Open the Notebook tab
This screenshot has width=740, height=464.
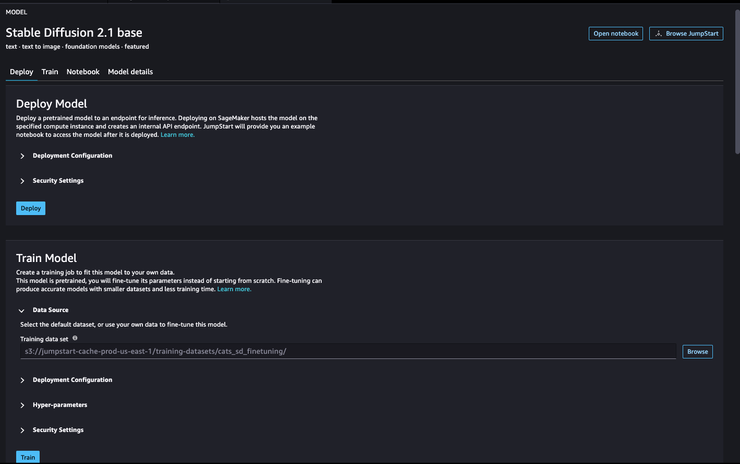point(83,72)
